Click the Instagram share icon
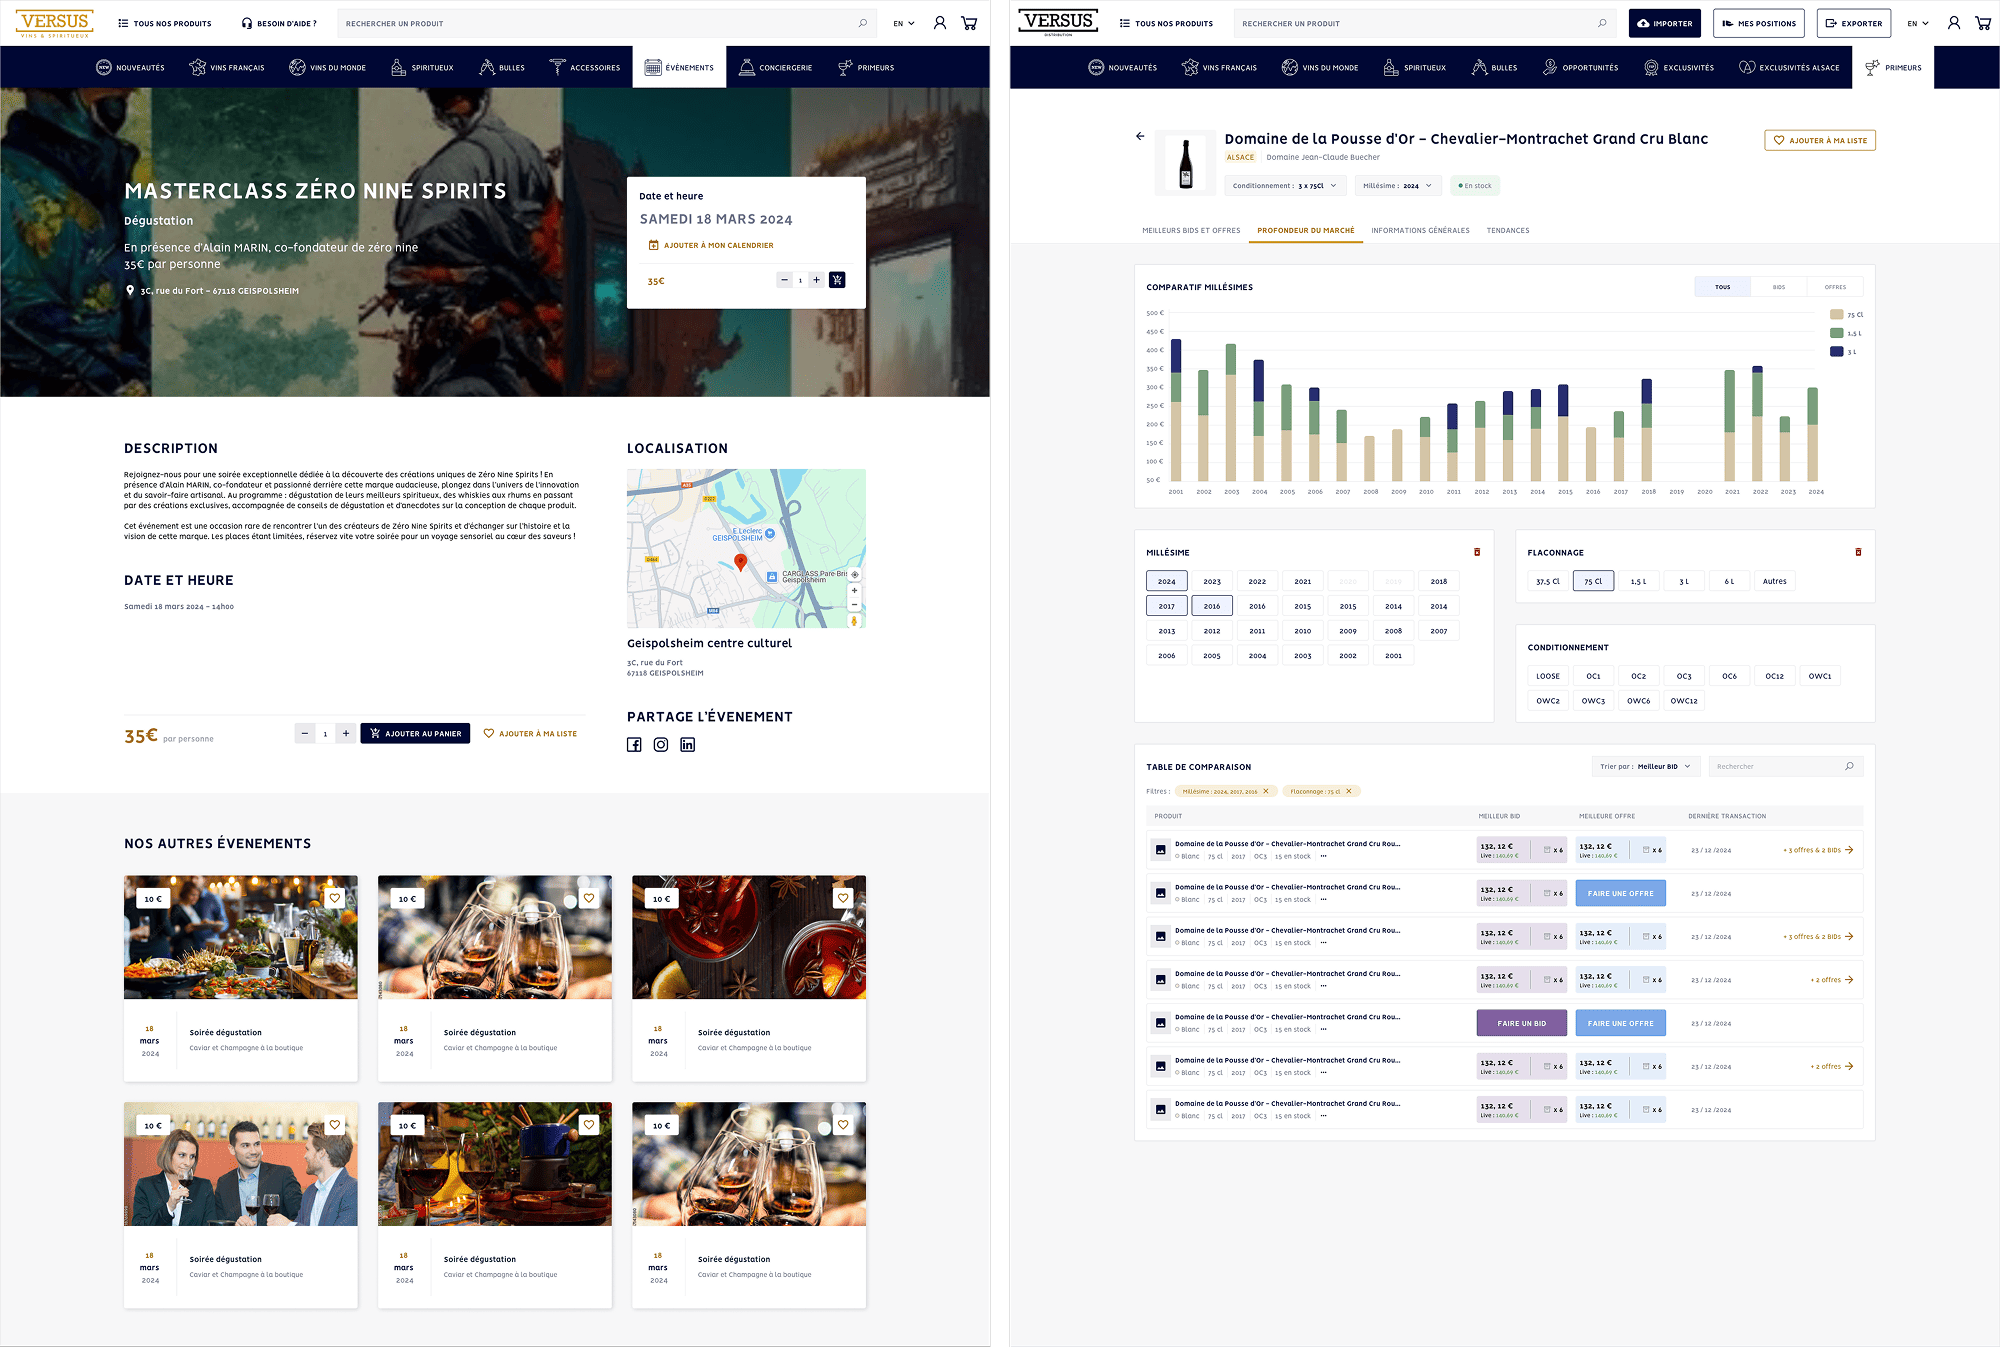The width and height of the screenshot is (2000, 1347). (x=661, y=745)
